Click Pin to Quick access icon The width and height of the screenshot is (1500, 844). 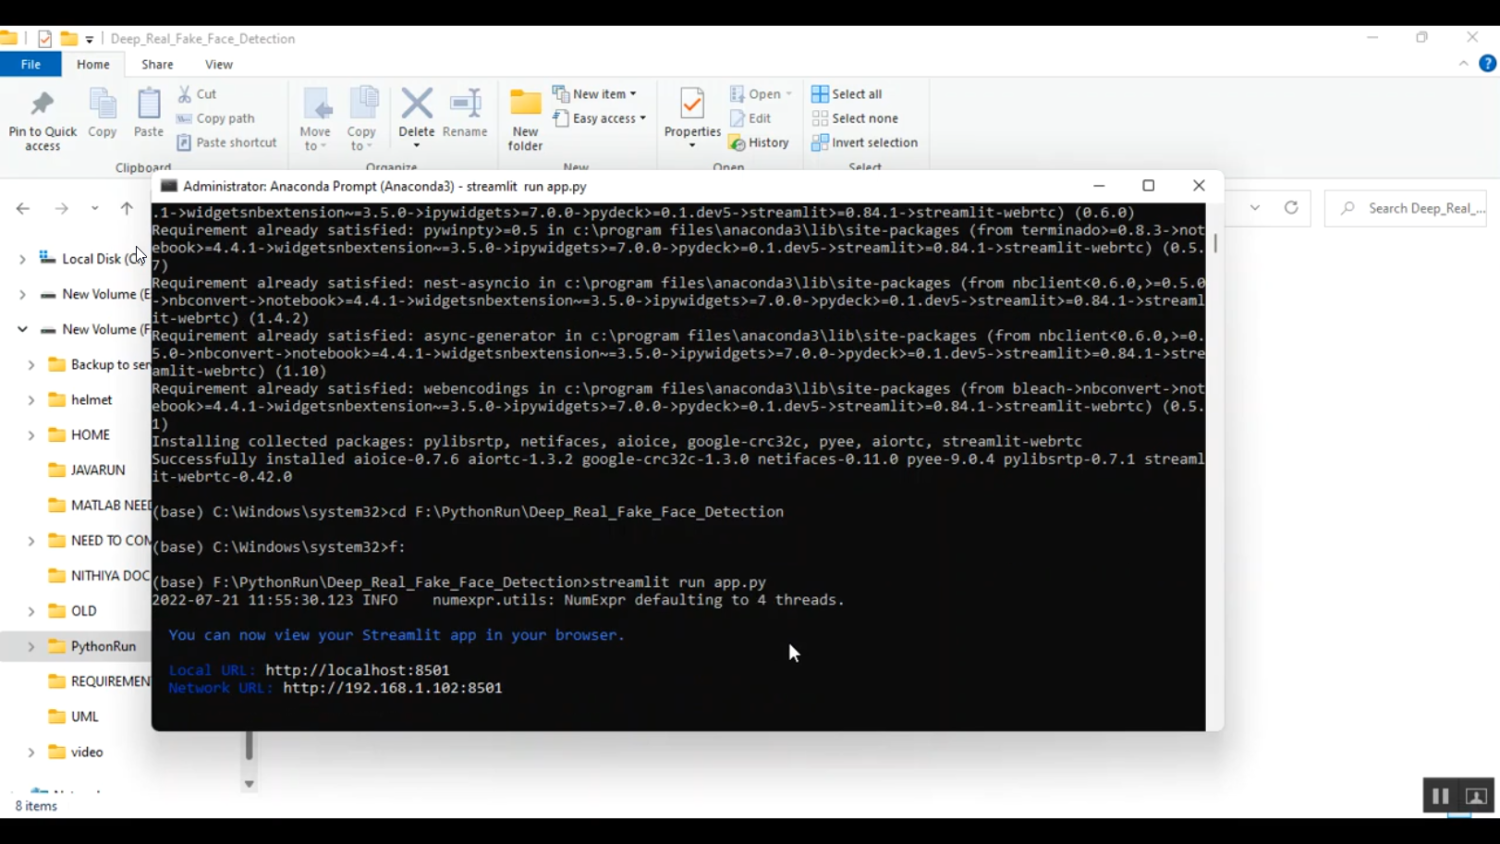(x=42, y=103)
